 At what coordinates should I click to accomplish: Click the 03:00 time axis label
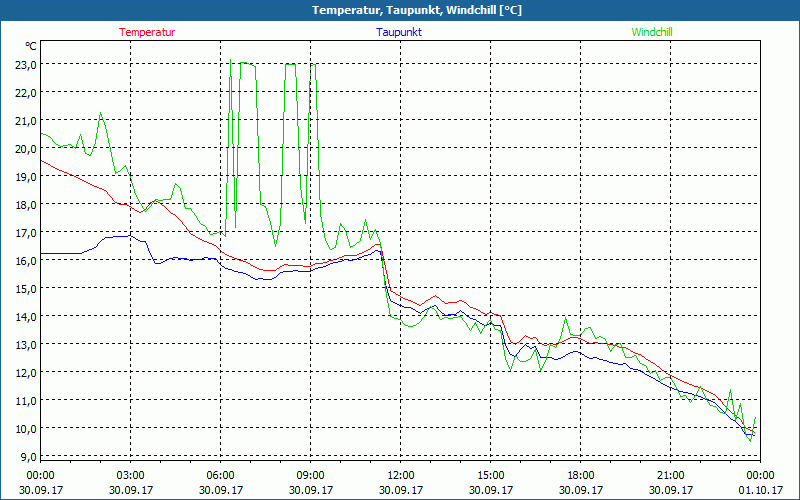click(x=130, y=475)
